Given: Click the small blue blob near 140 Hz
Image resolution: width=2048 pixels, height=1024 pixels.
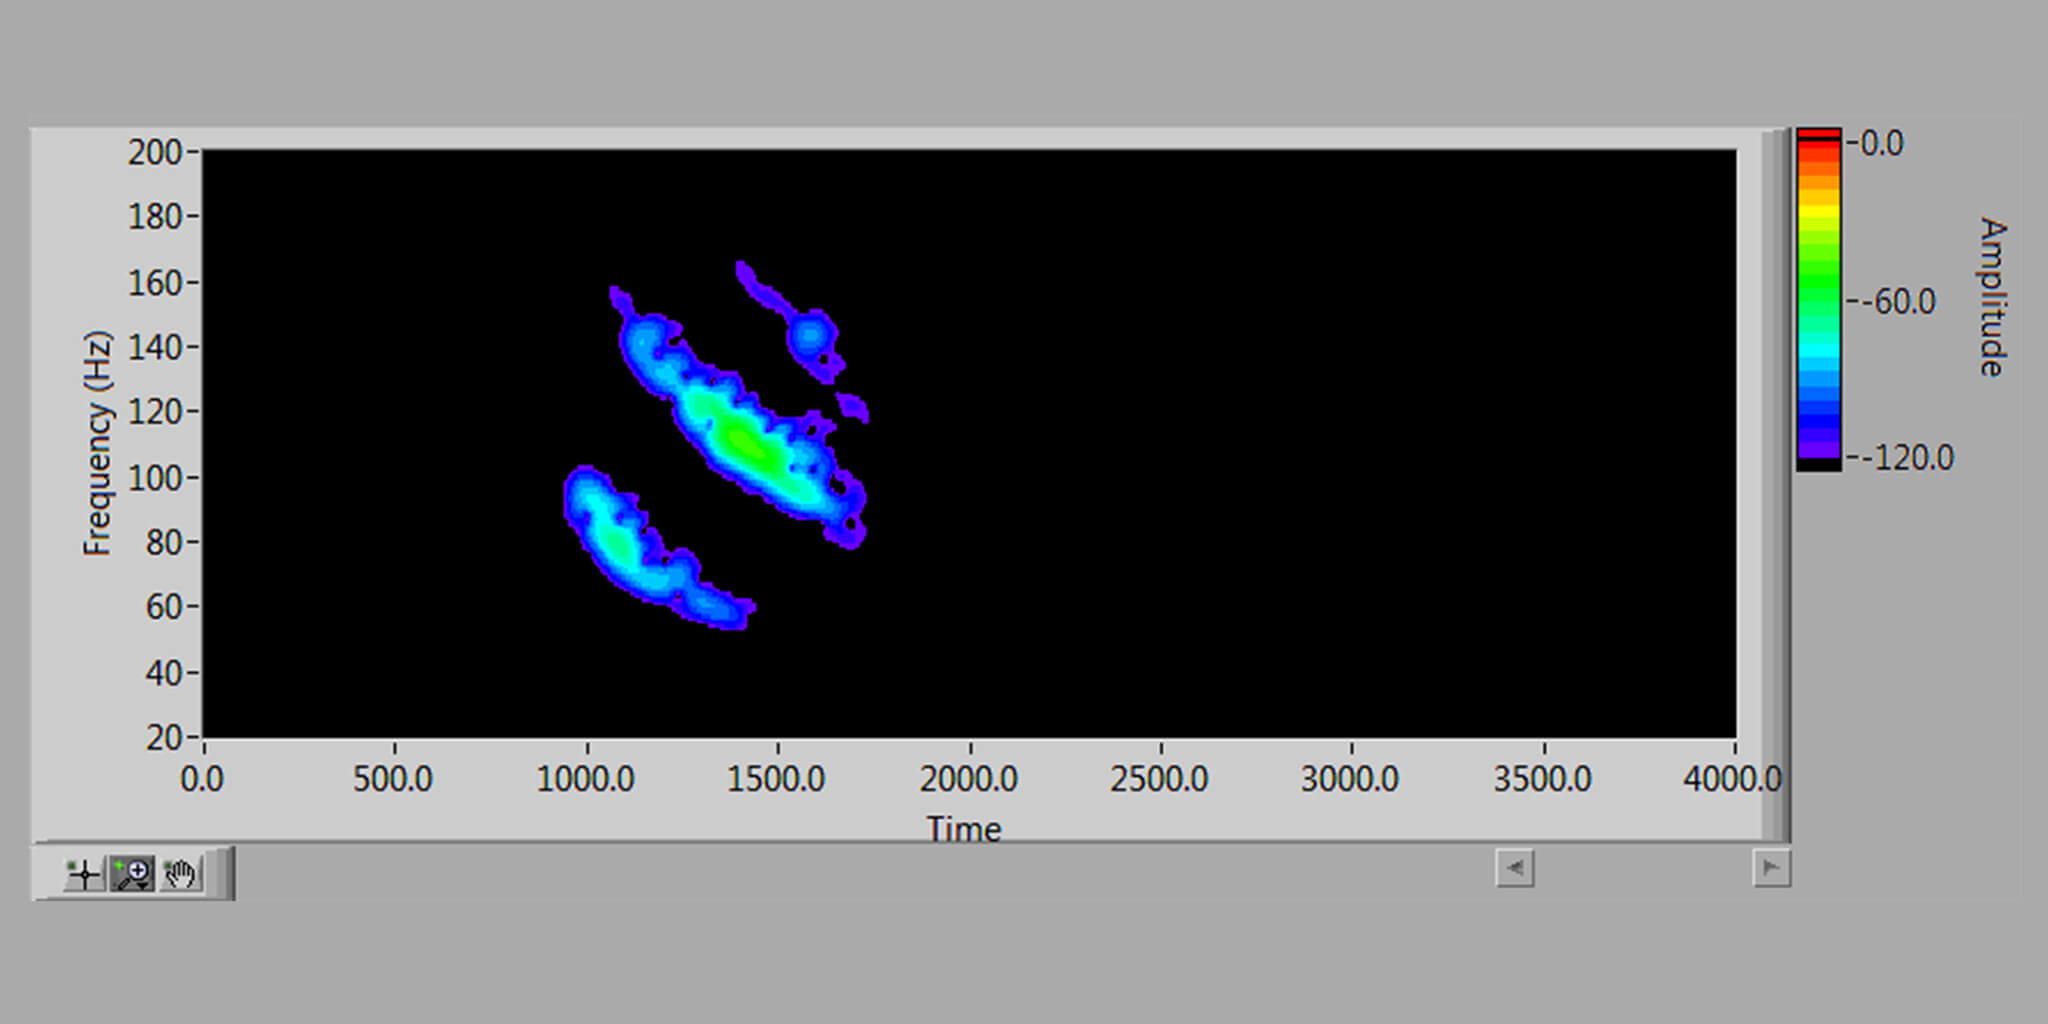Looking at the screenshot, I should pos(810,335).
